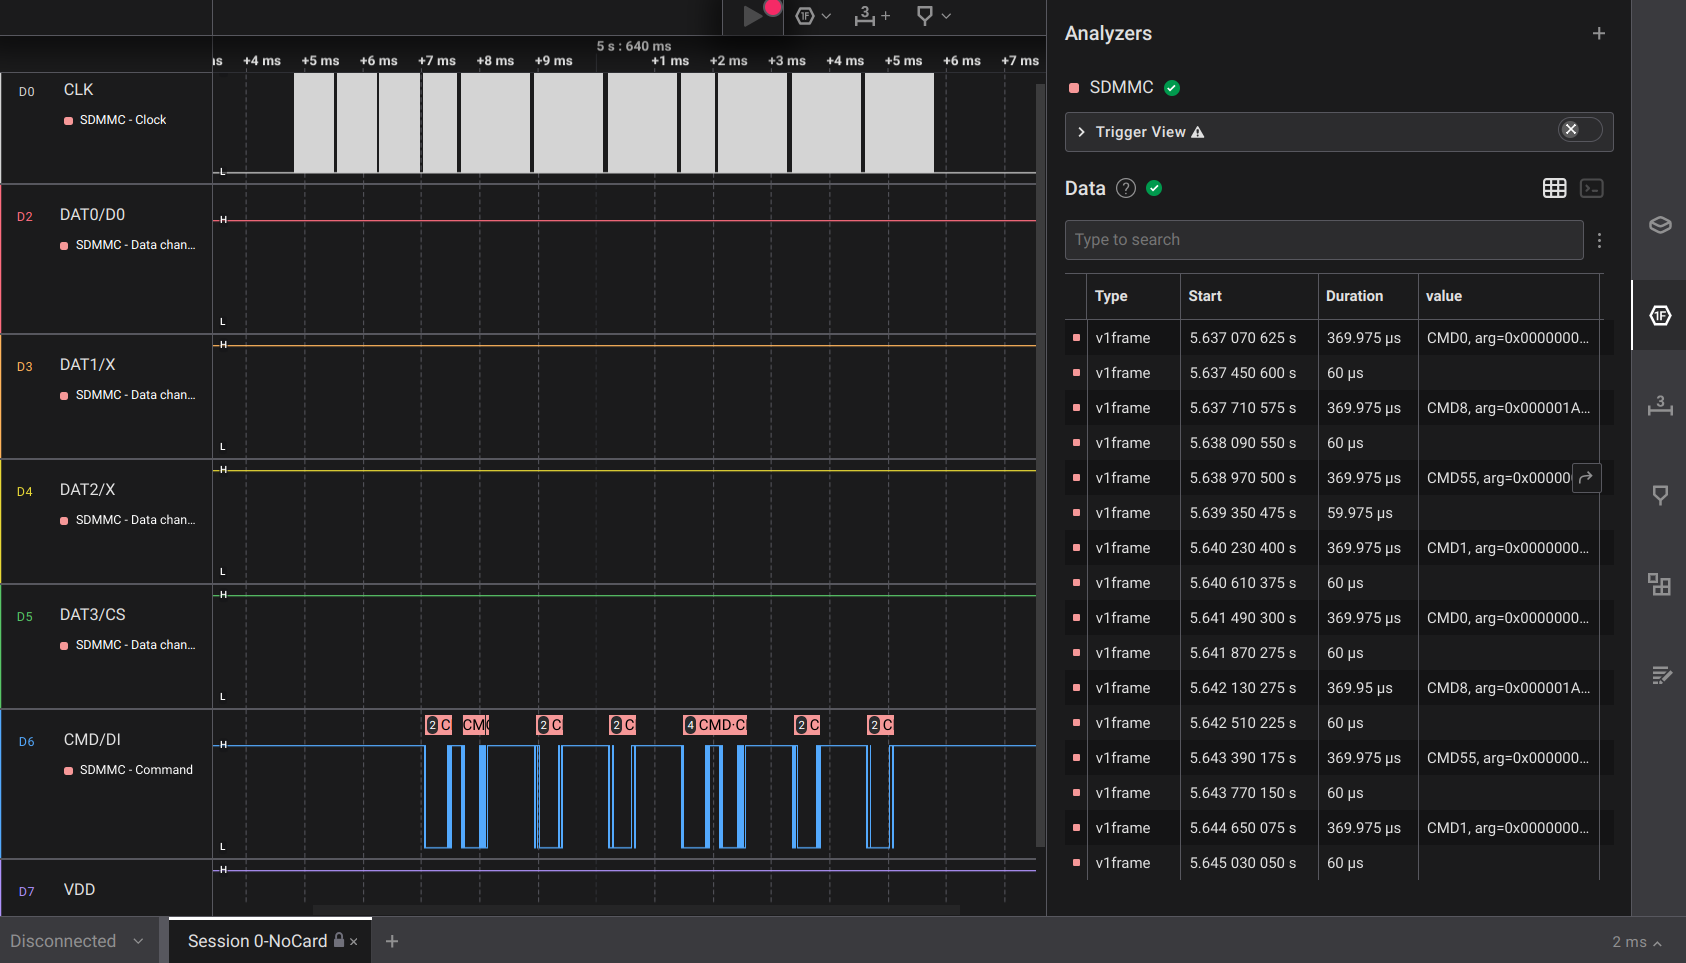This screenshot has height=963, width=1686.
Task: Add a new session tab
Action: point(392,941)
